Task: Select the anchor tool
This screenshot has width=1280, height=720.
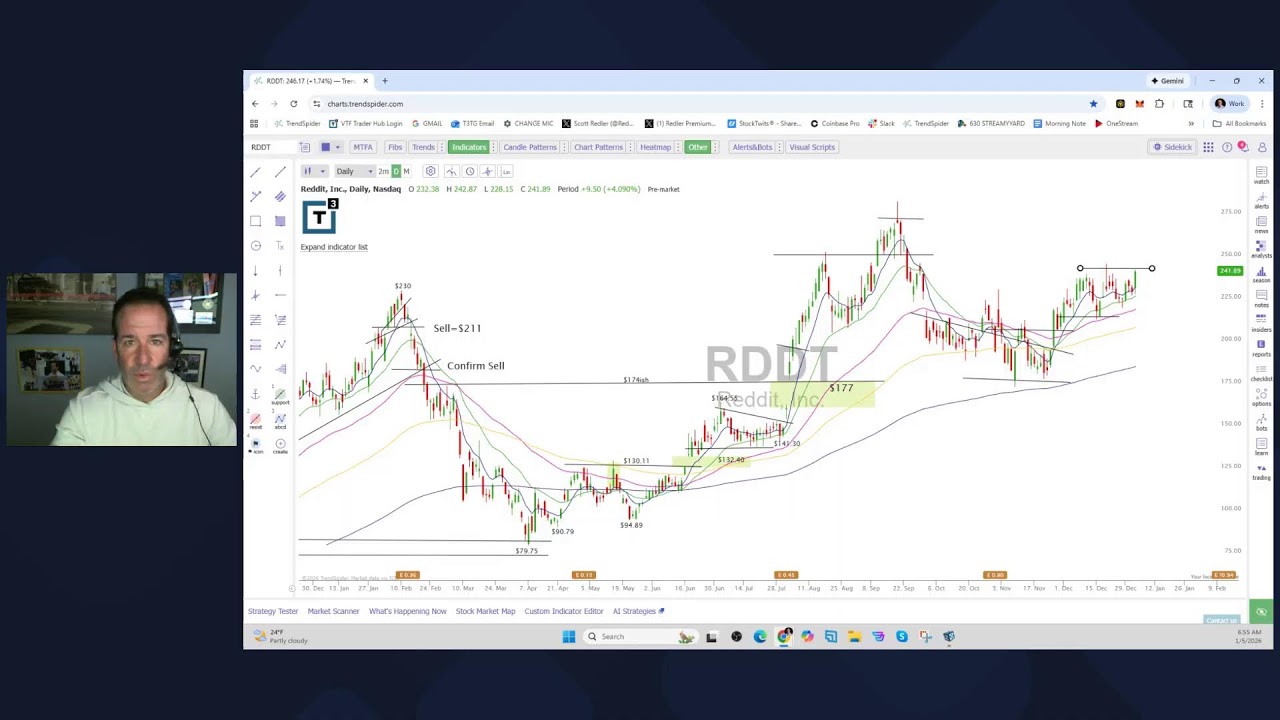Action: tap(255, 394)
